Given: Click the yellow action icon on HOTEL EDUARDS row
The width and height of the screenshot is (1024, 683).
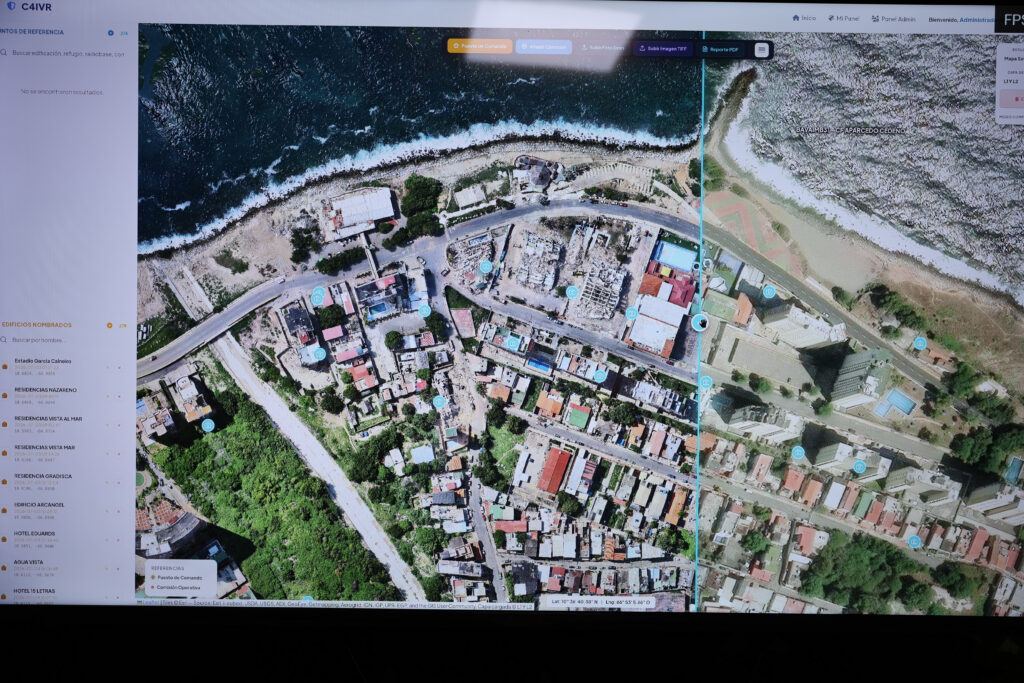Looking at the screenshot, I should point(108,540).
